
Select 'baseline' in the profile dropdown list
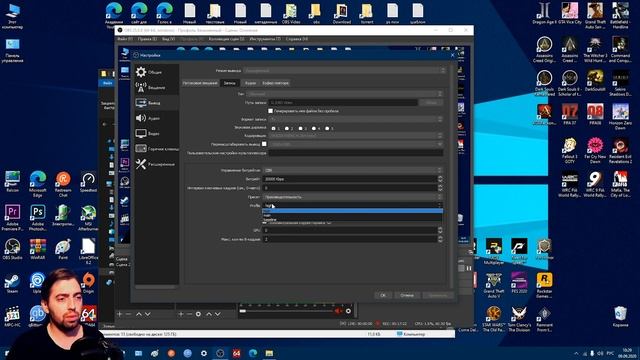353,220
